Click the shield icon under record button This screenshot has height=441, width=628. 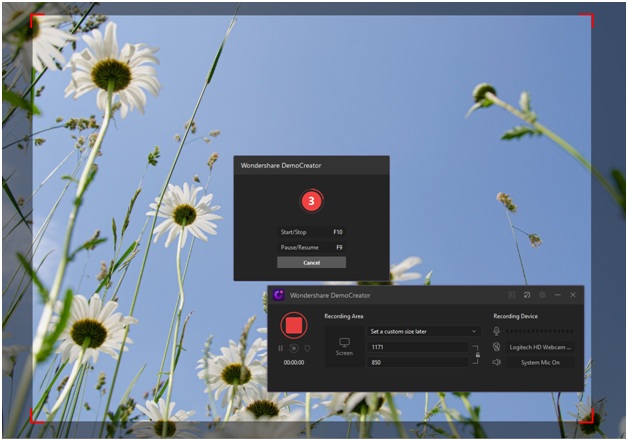pyautogui.click(x=307, y=348)
